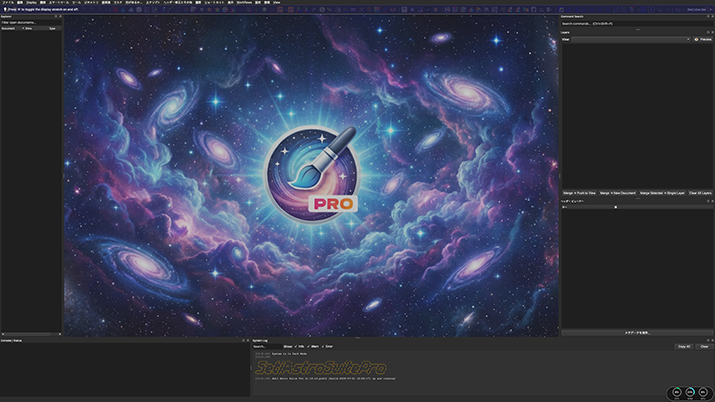Toggle the Info checkbox in System Log
The height and width of the screenshot is (402, 715).
pyautogui.click(x=299, y=346)
